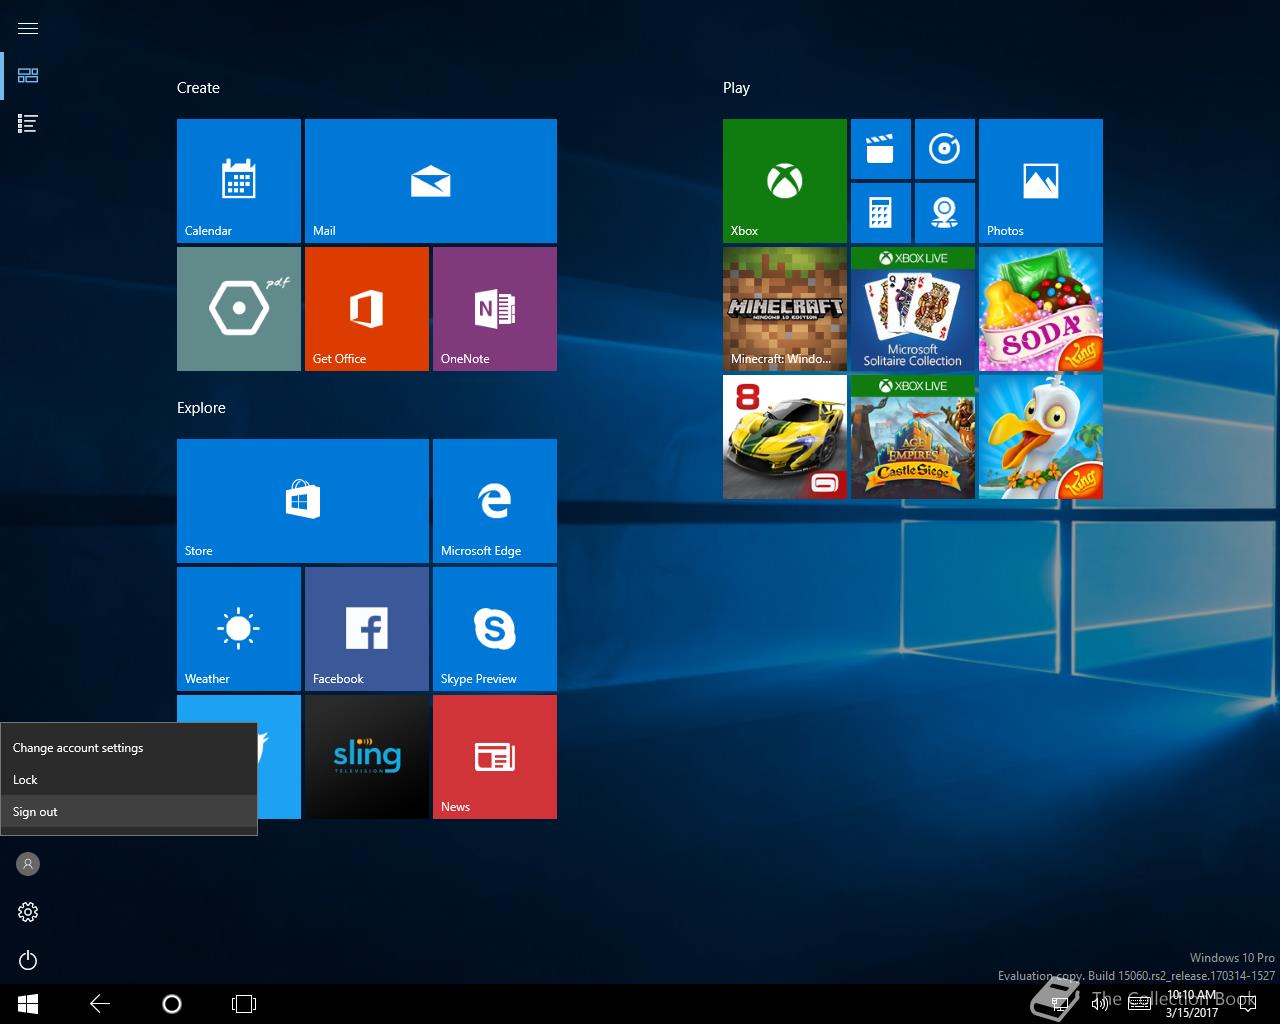Open Cortana circle on the taskbar
Screen dimensions: 1280x1024
[x=172, y=1004]
